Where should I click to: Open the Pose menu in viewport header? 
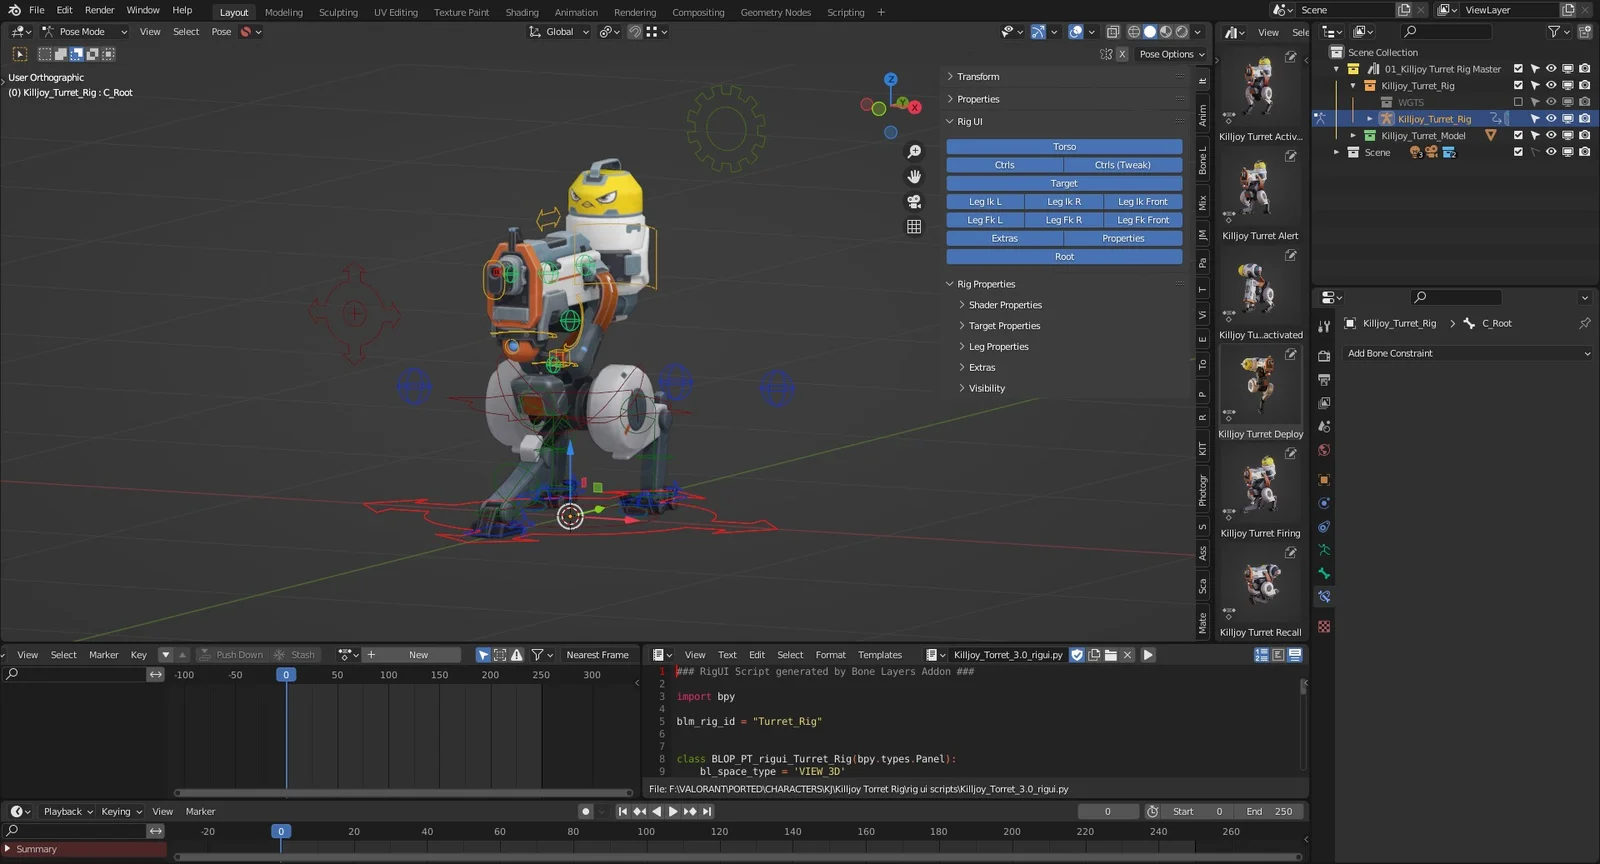(221, 32)
